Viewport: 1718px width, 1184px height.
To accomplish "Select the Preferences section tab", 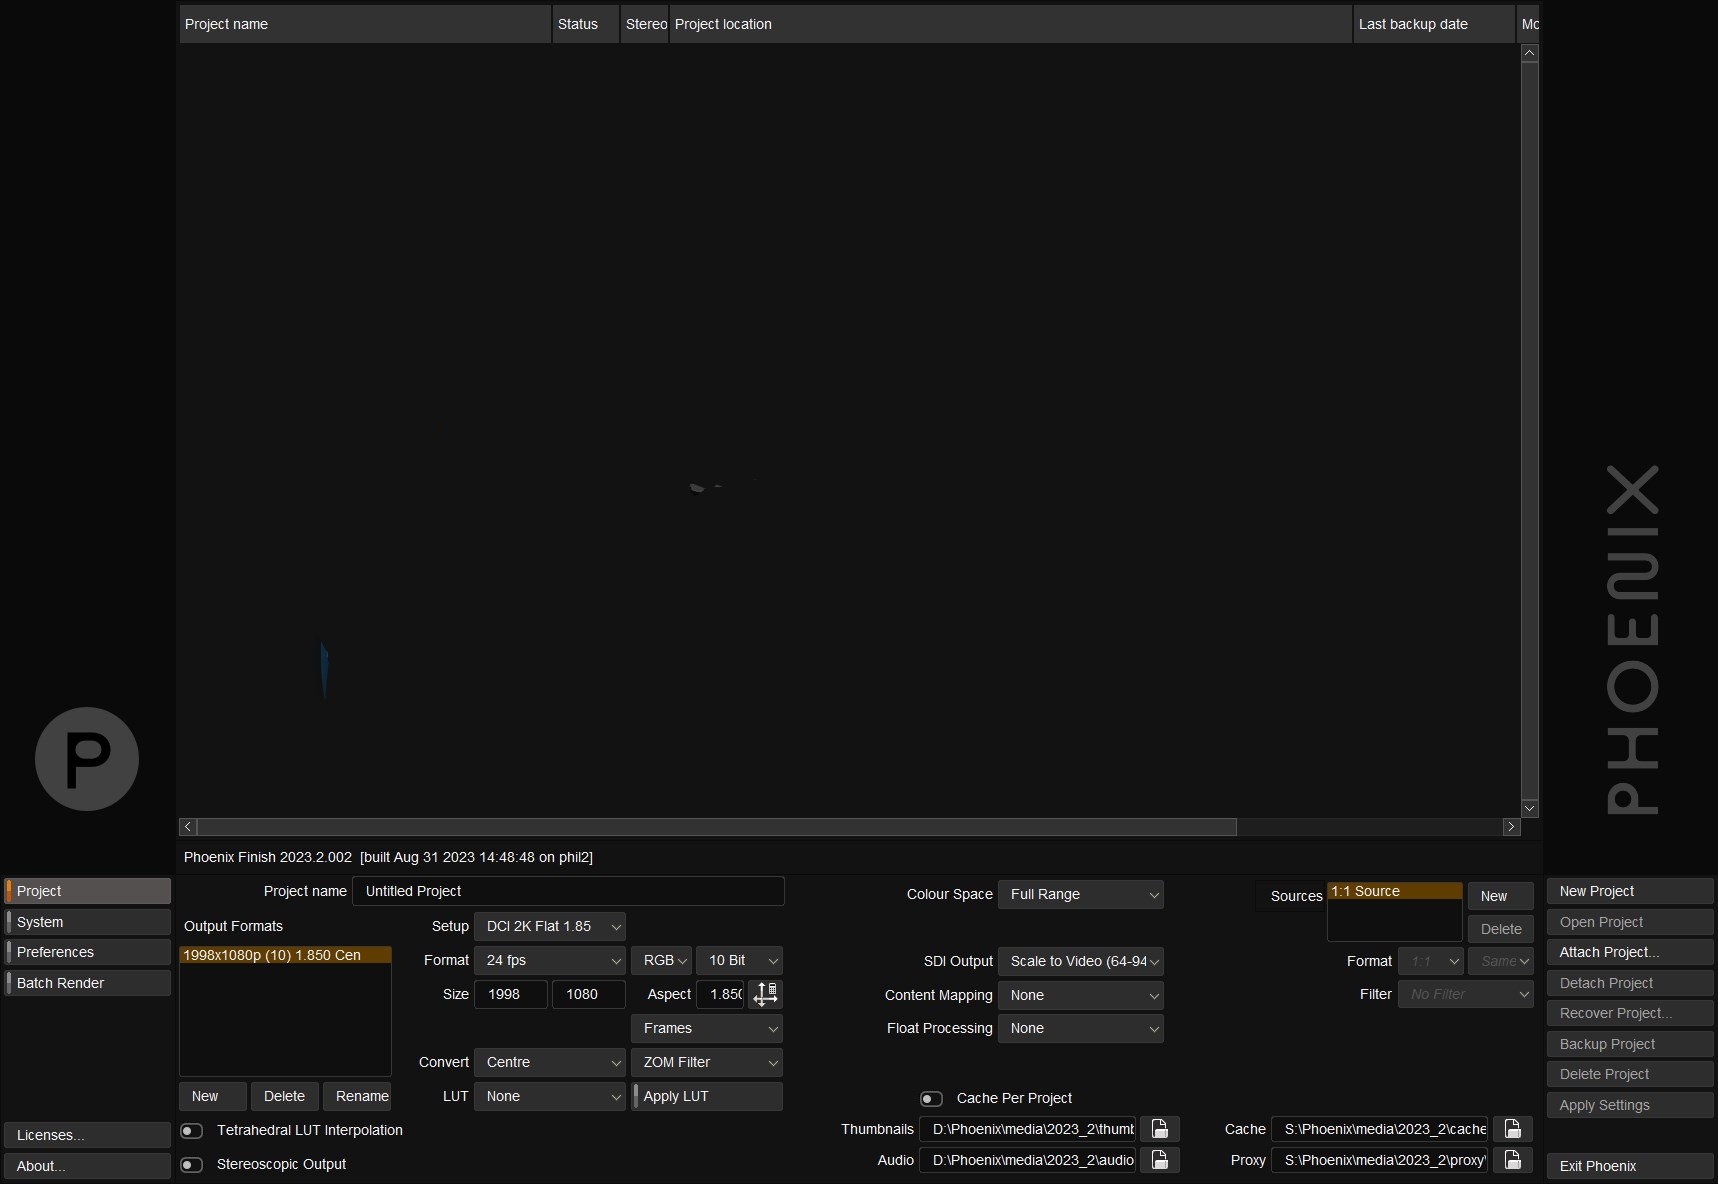I will 88,952.
